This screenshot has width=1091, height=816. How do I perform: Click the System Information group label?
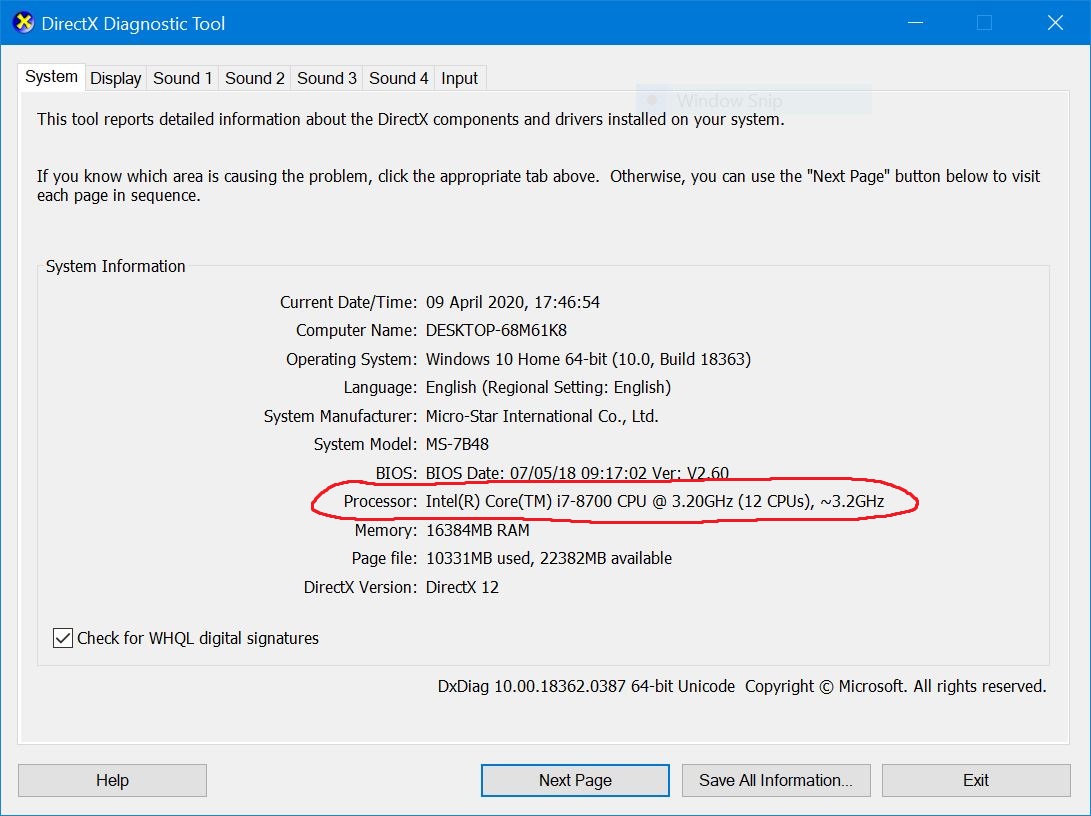point(116,266)
